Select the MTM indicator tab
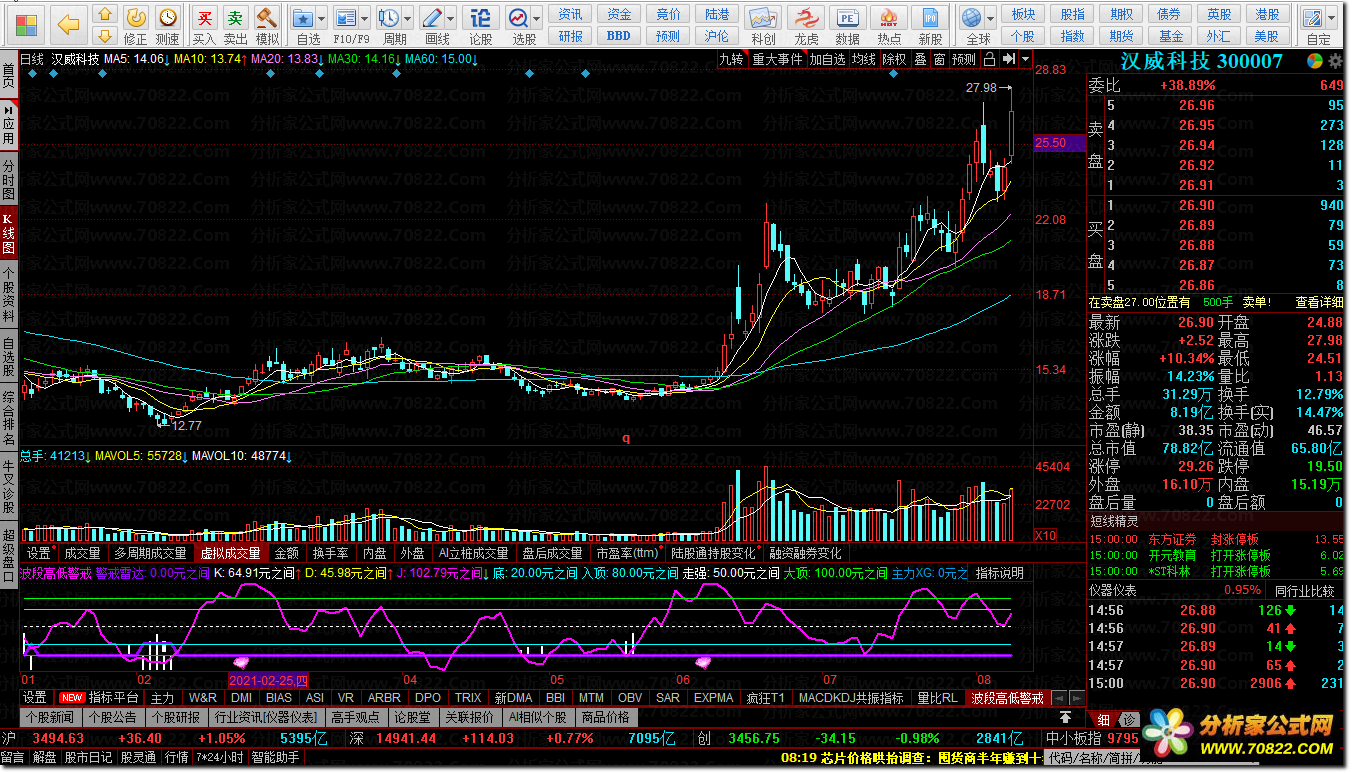This screenshot has width=1352, height=773. pyautogui.click(x=591, y=697)
